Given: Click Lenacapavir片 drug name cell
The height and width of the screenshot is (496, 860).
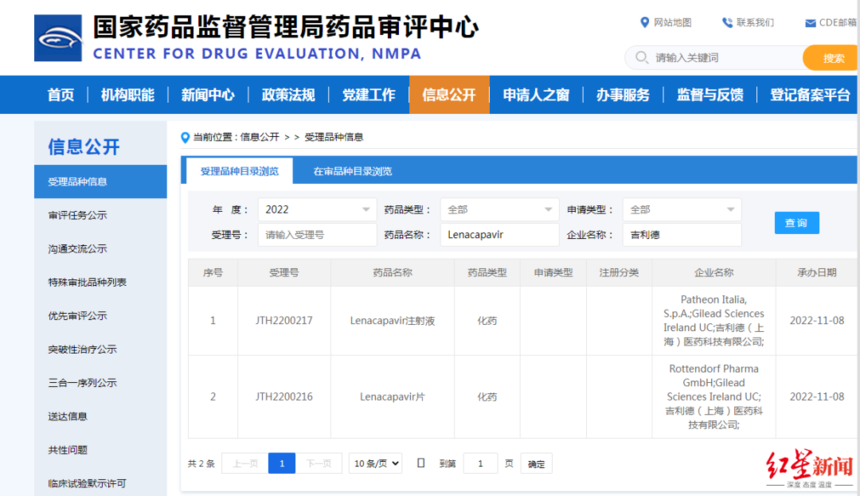Looking at the screenshot, I should pyautogui.click(x=392, y=397).
